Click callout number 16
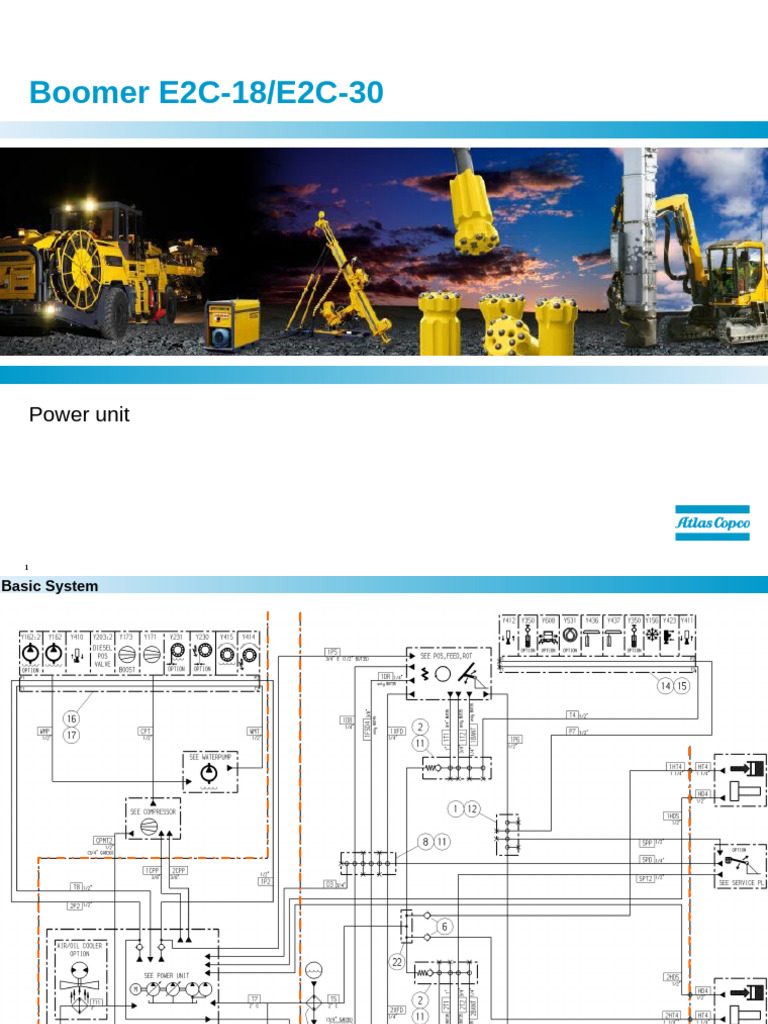 71,718
